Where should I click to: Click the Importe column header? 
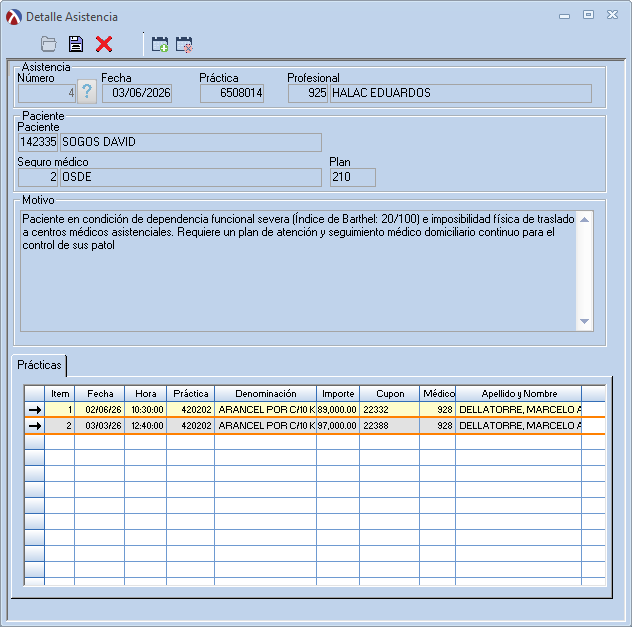338,394
